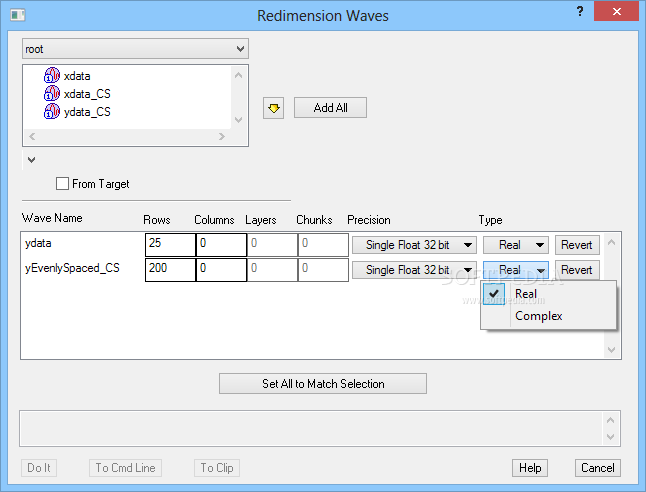Click the xdata wave icon
646x492 pixels.
pos(52,76)
